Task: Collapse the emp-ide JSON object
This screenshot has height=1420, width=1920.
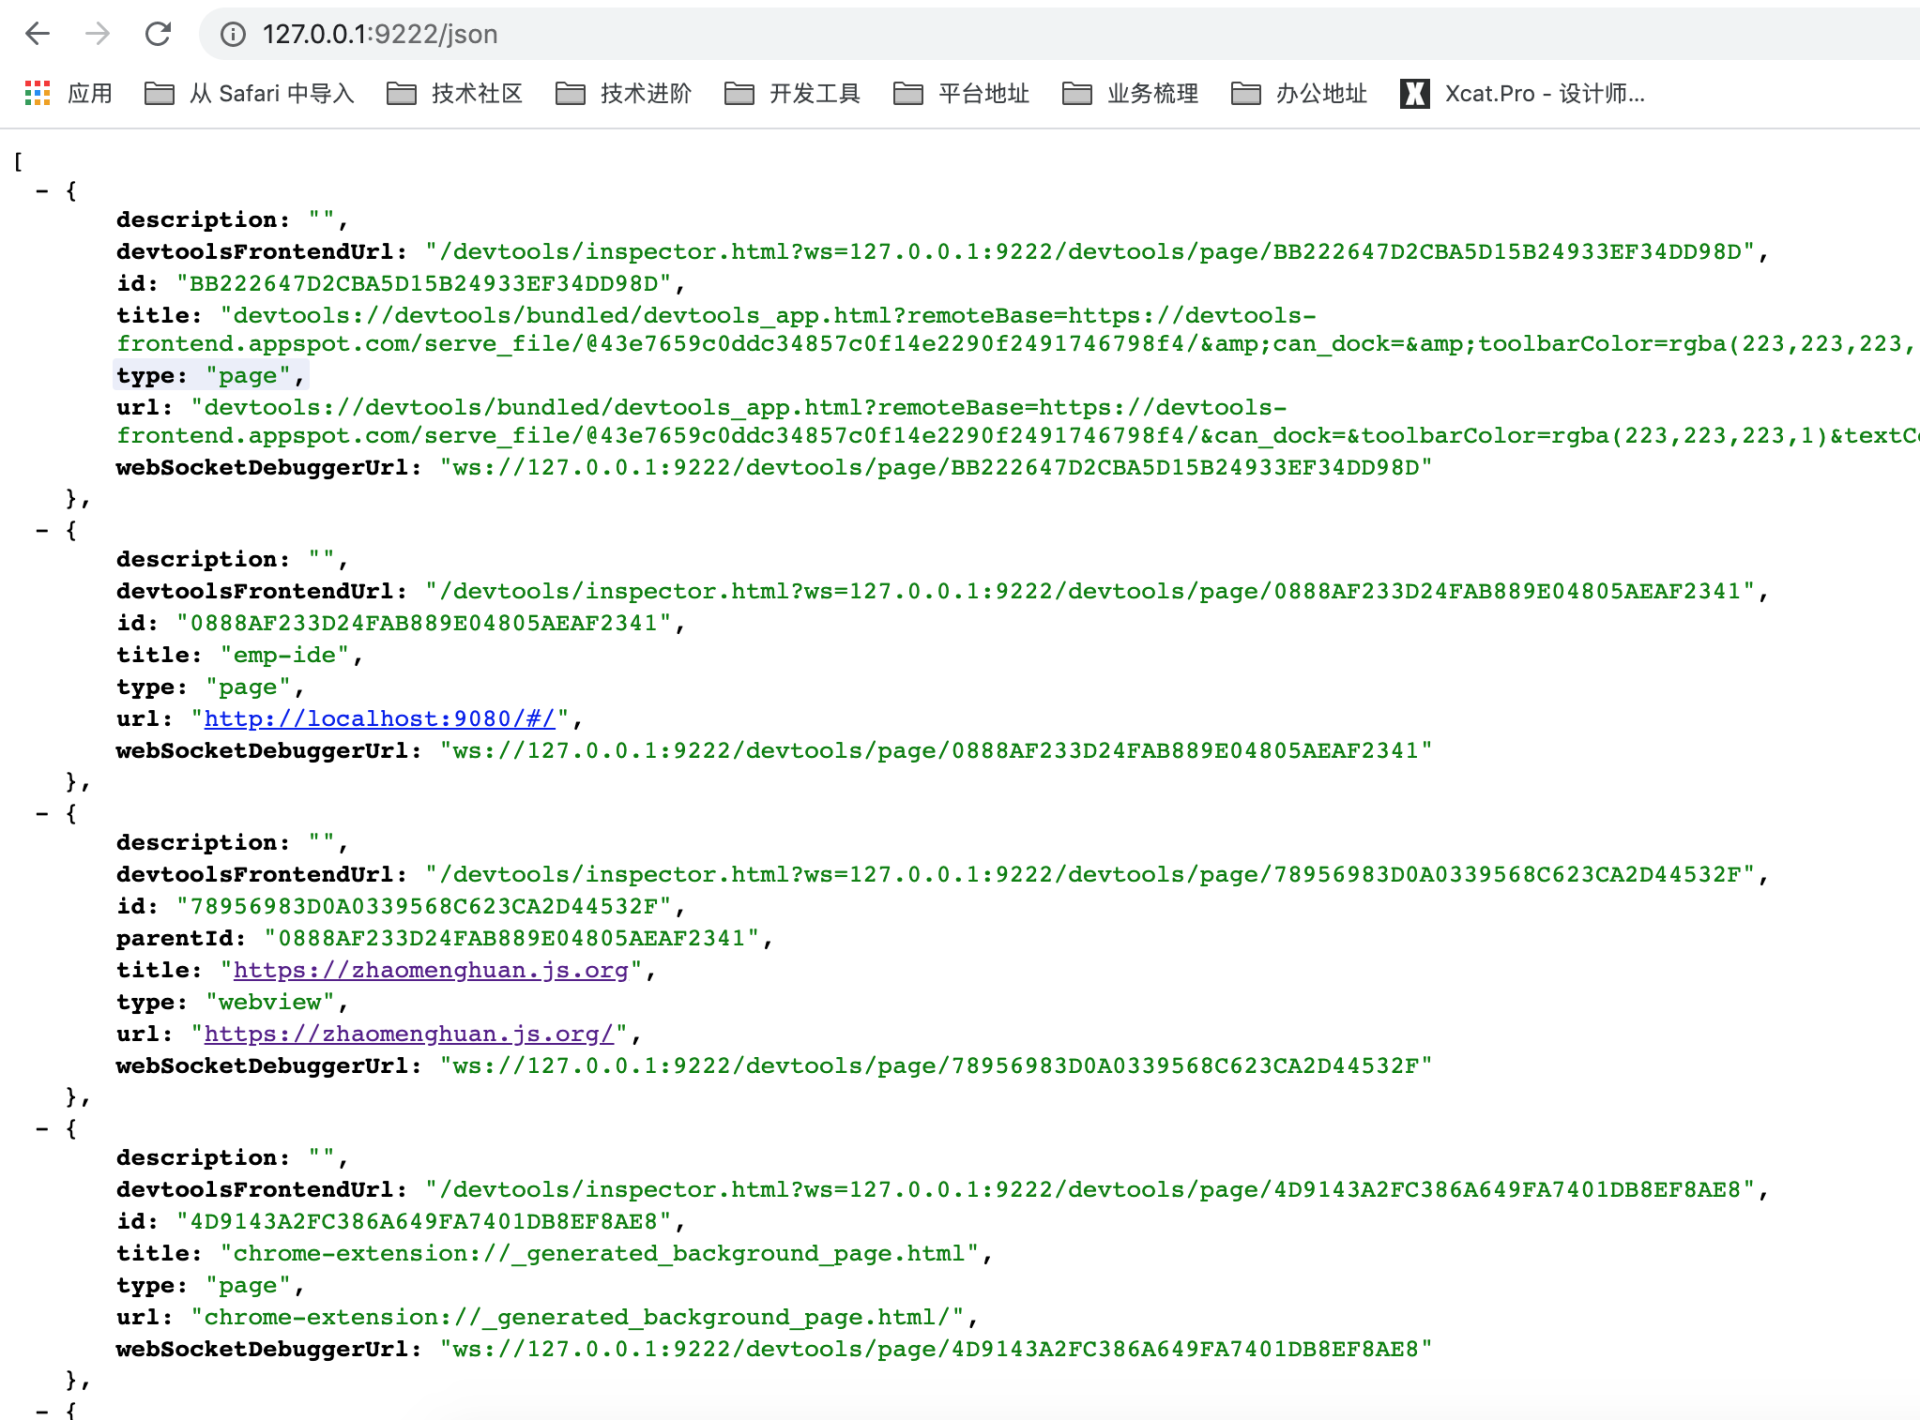Action: coord(42,530)
